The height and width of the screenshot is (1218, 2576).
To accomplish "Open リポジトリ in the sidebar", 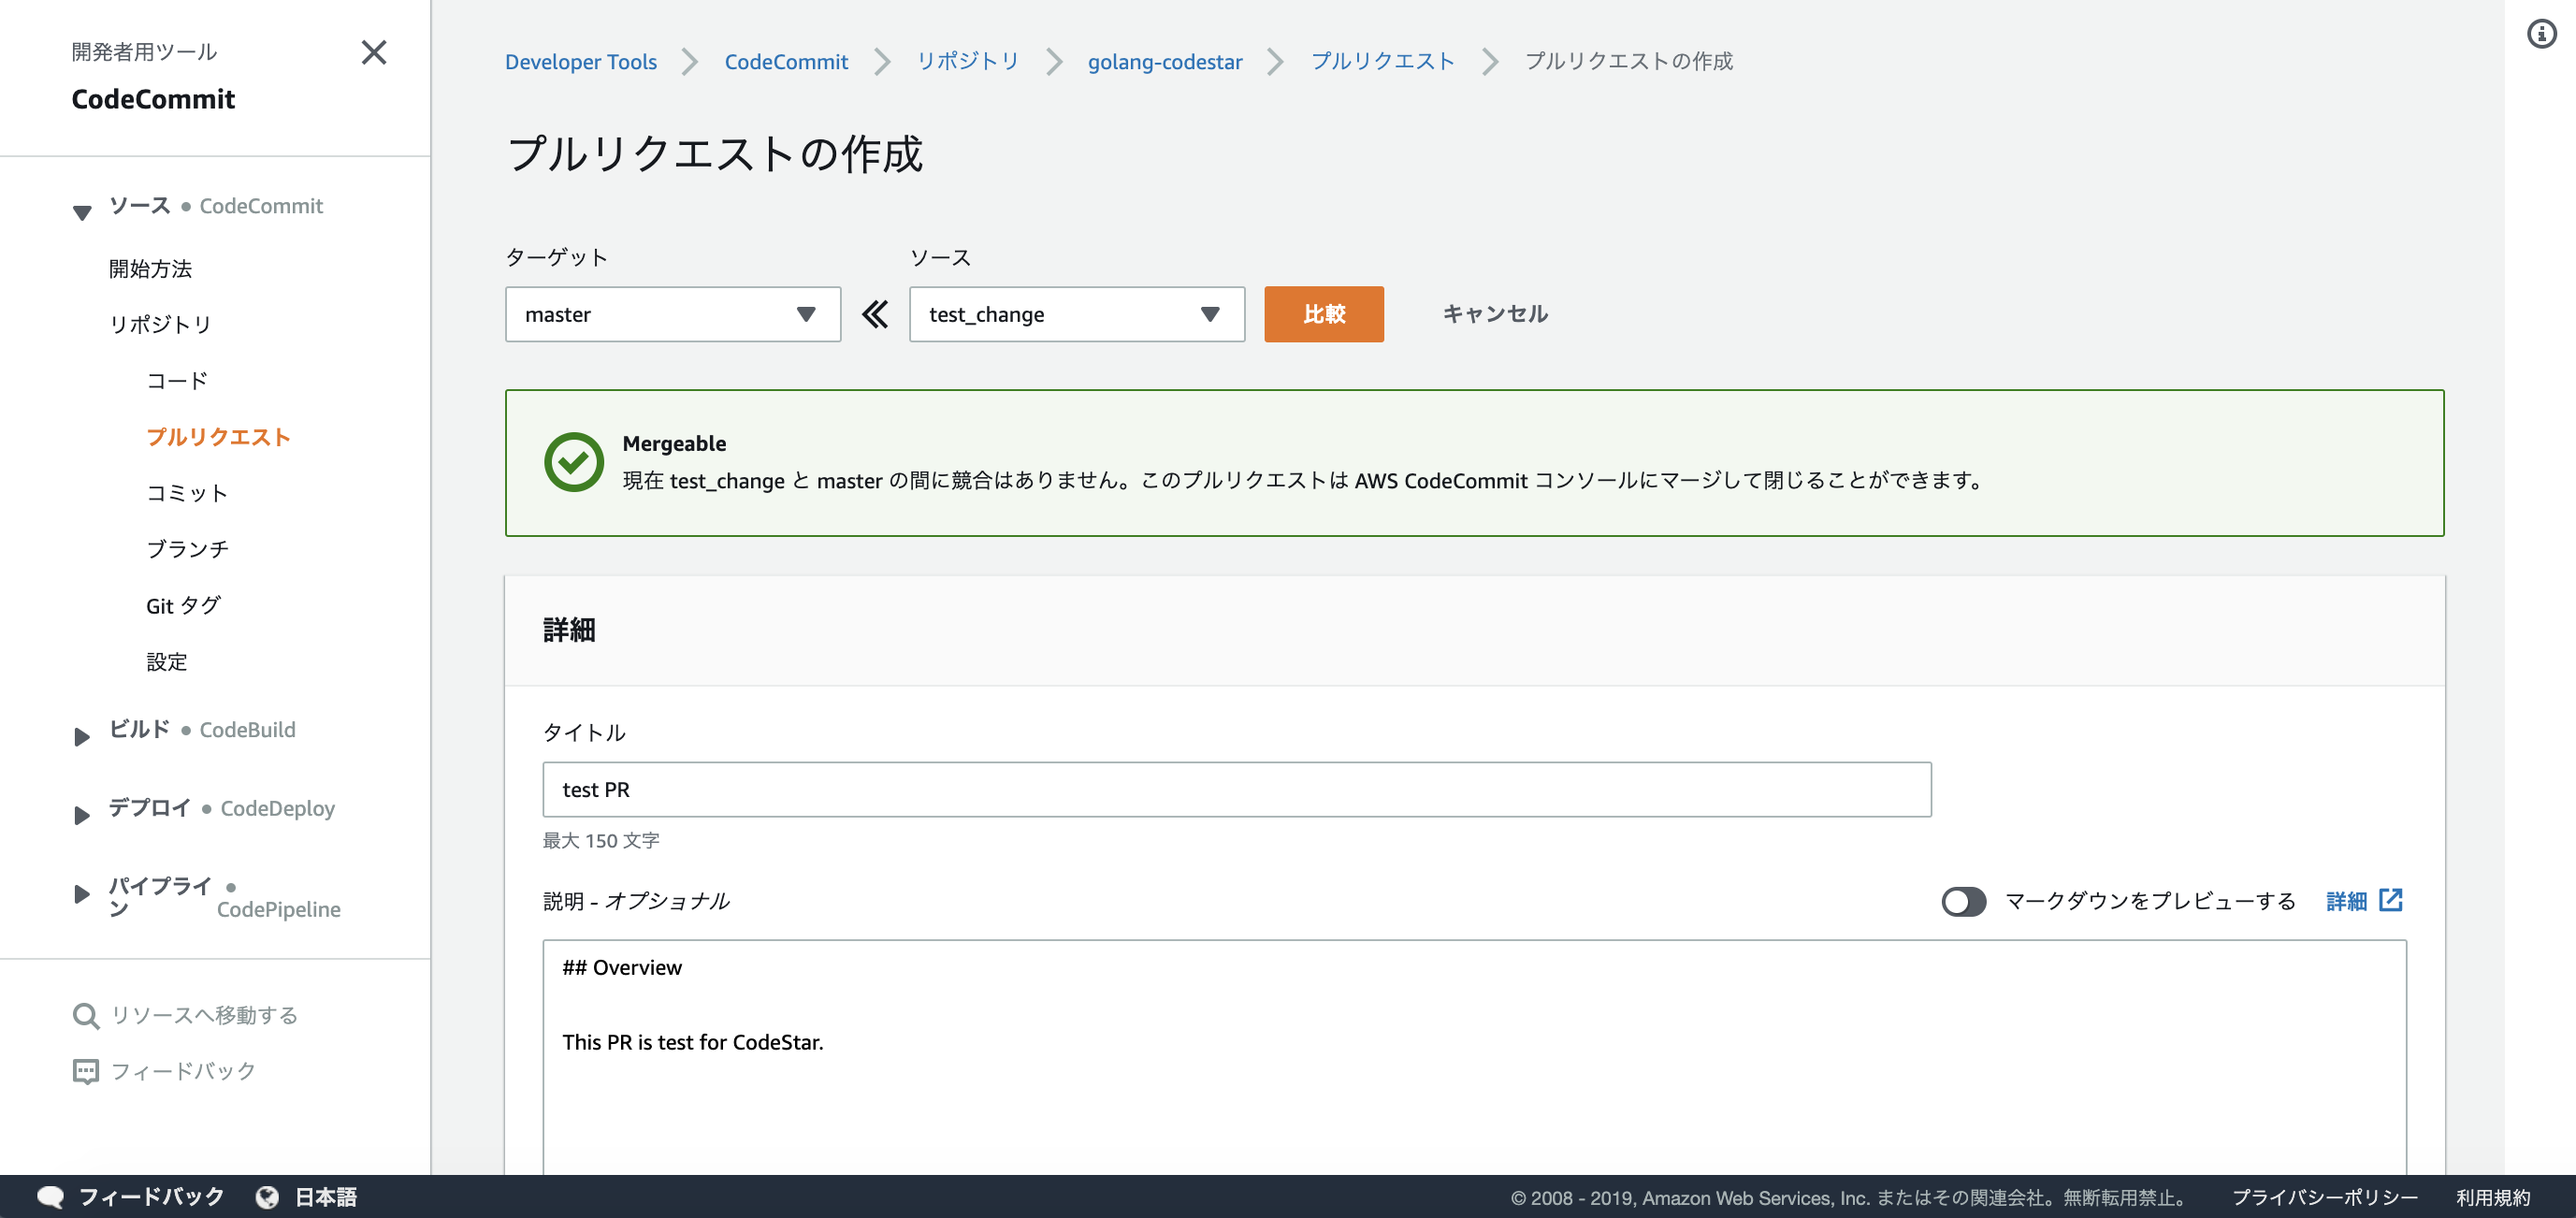I will [x=160, y=324].
